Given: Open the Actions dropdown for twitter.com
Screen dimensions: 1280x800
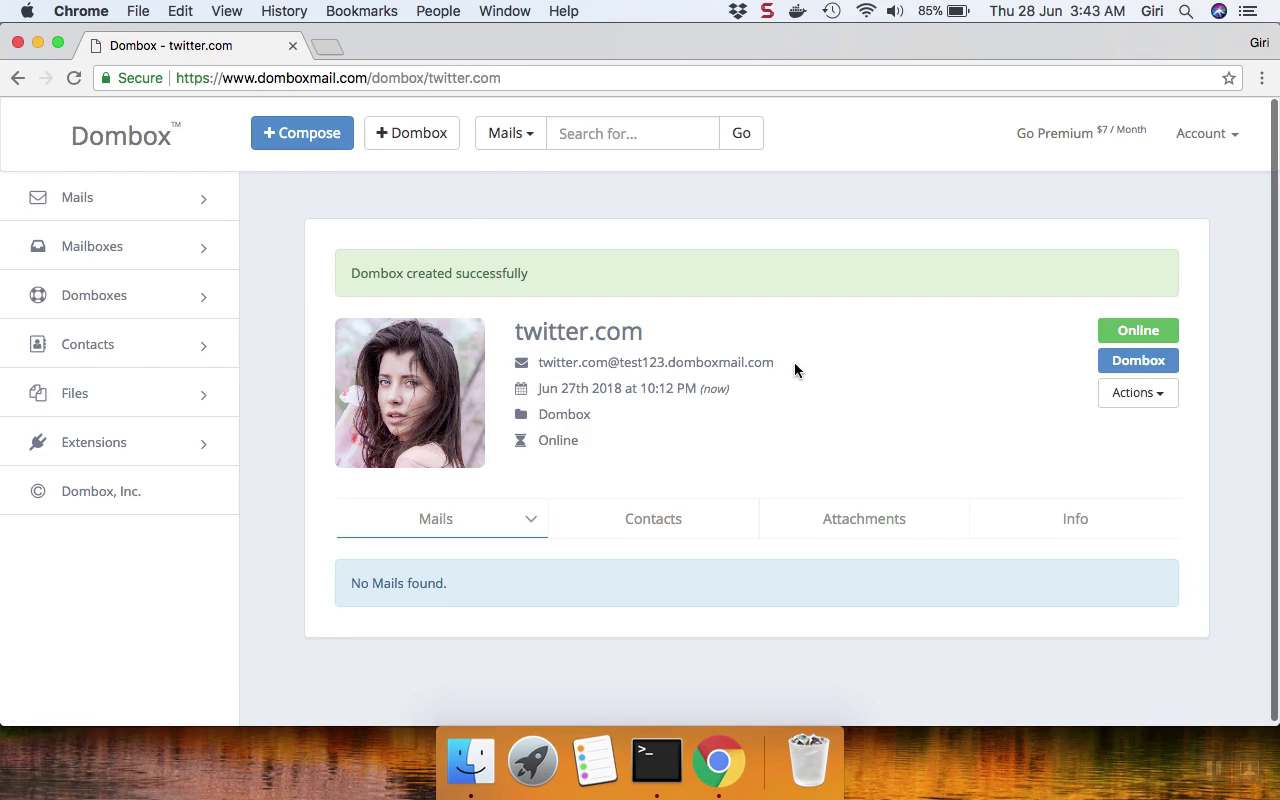Looking at the screenshot, I should click(1138, 393).
